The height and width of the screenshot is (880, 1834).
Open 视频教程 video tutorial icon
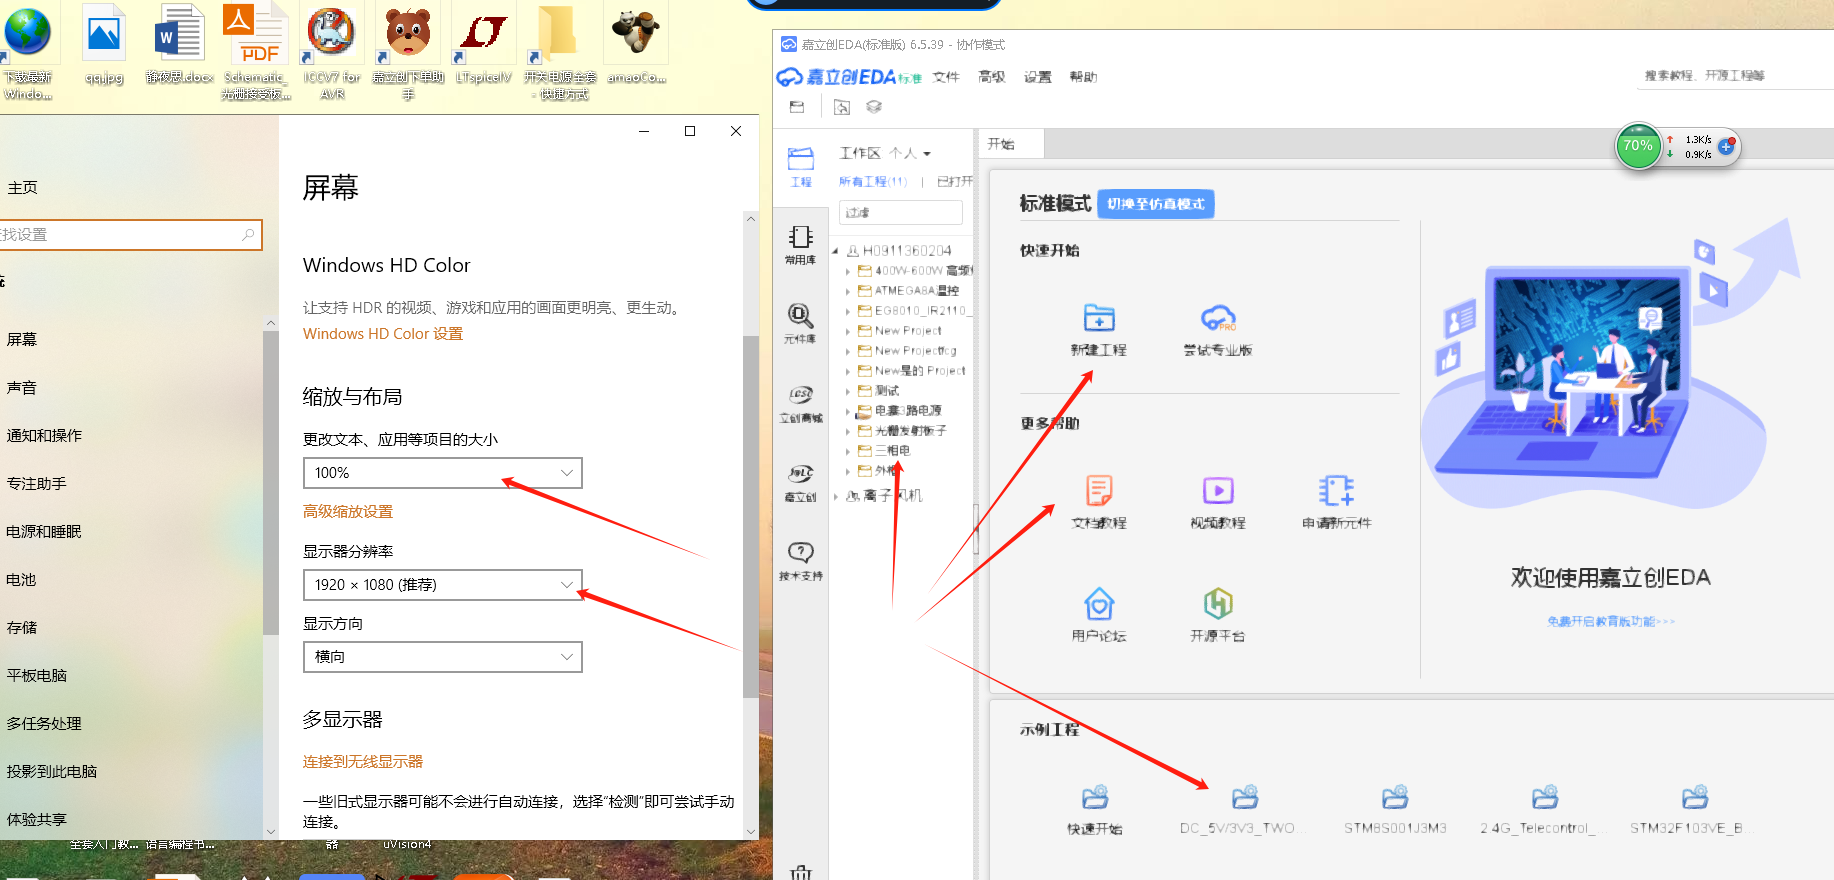click(x=1218, y=491)
